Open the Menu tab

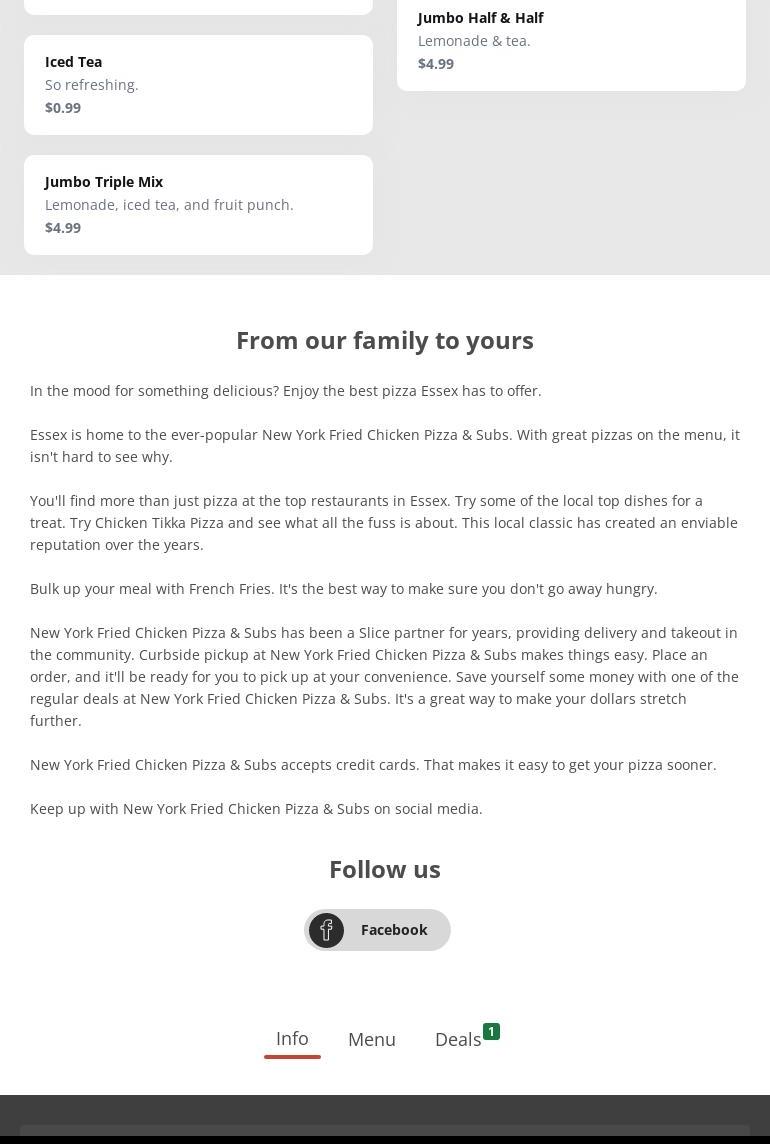(x=372, y=1040)
